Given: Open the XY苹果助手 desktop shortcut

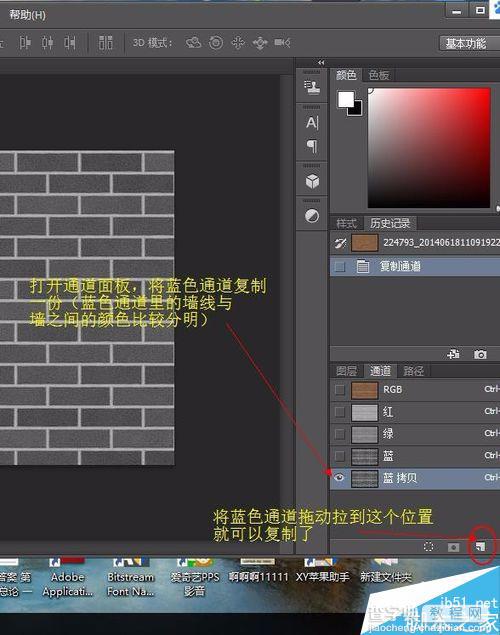Looking at the screenshot, I should [322, 571].
